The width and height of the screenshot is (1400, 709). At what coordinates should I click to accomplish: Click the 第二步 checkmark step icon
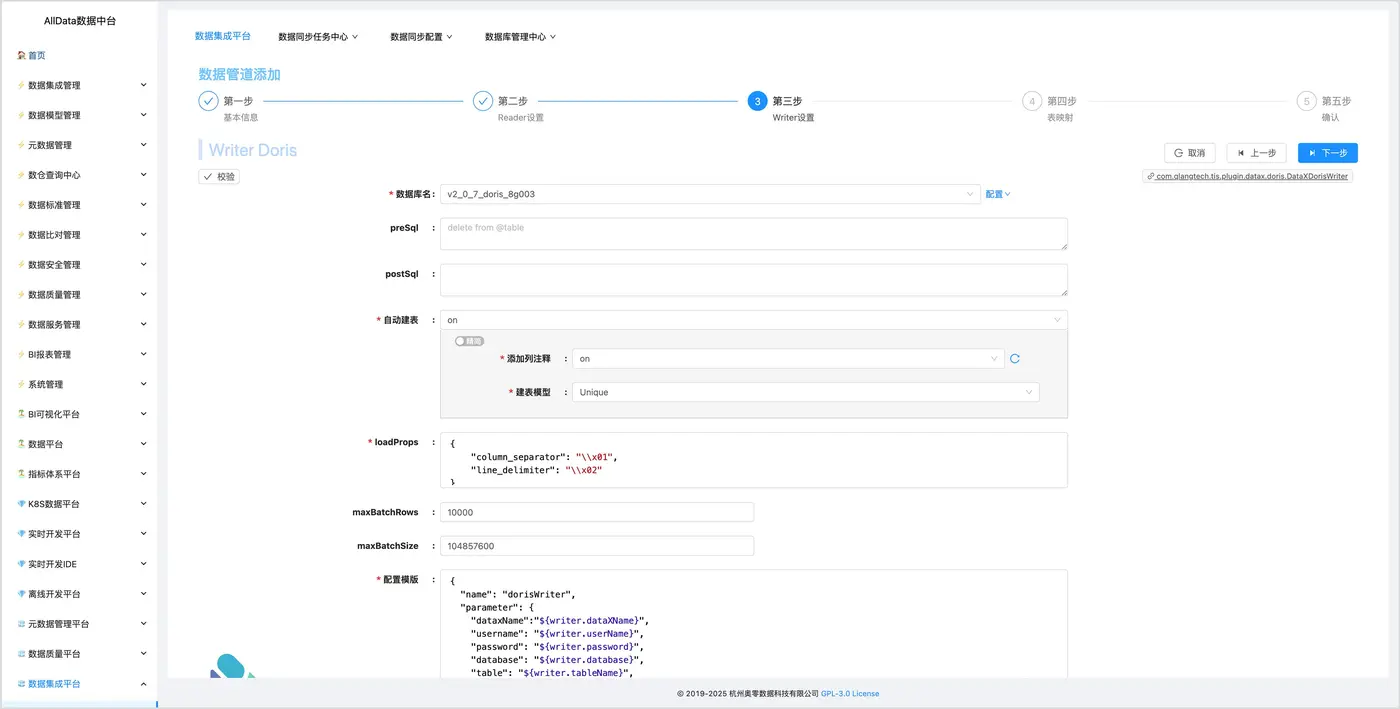coord(483,101)
